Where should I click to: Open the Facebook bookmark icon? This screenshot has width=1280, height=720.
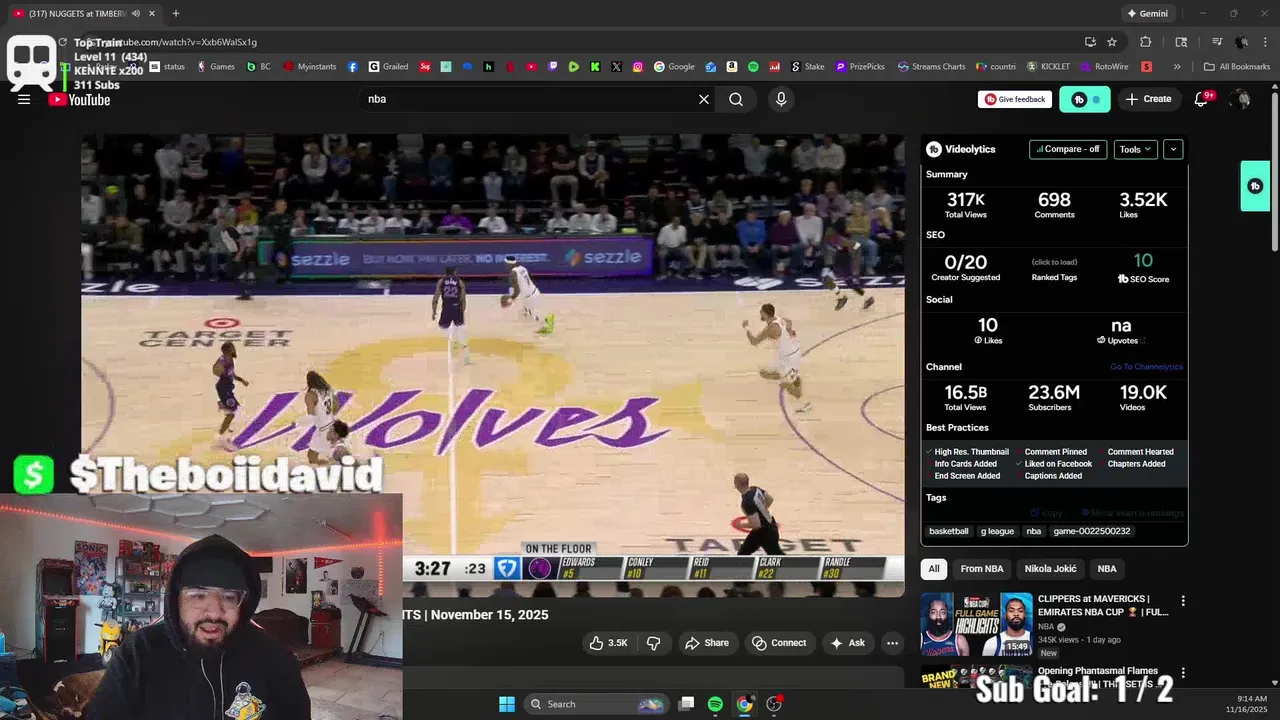pos(353,67)
